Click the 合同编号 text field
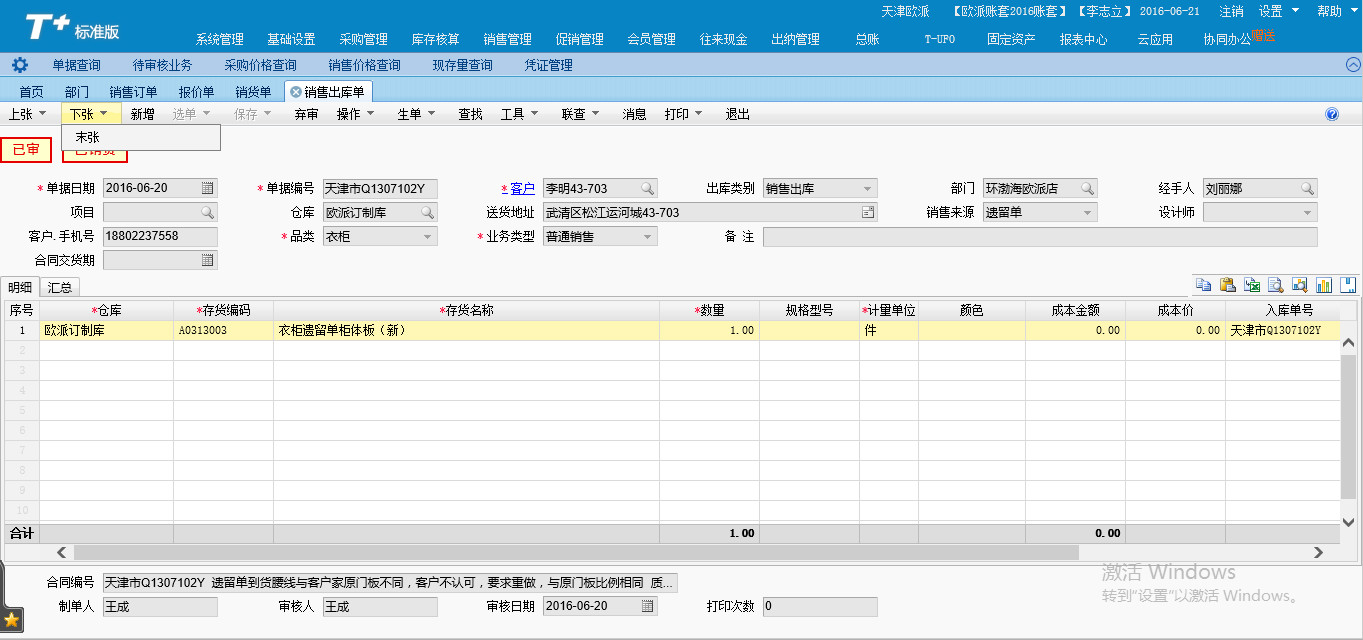The height and width of the screenshot is (640, 1363). tap(390, 583)
